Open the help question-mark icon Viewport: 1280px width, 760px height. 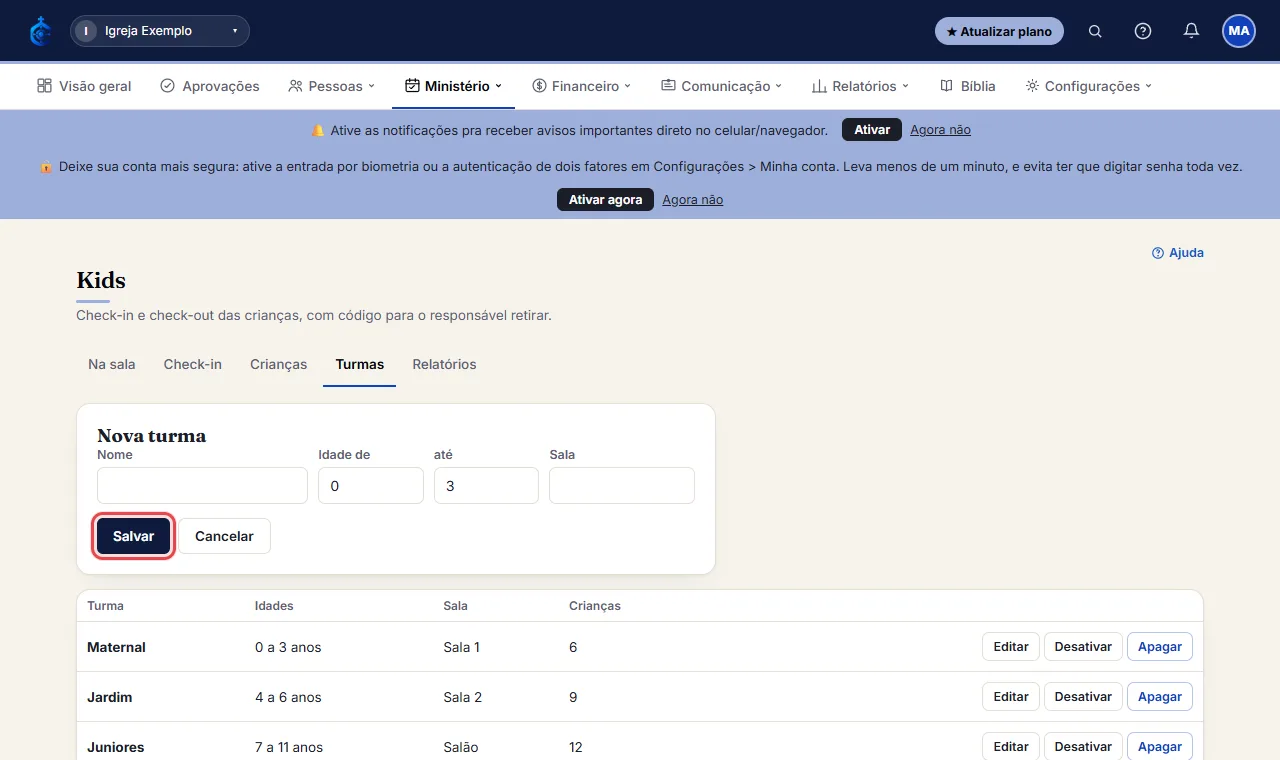(x=1143, y=31)
